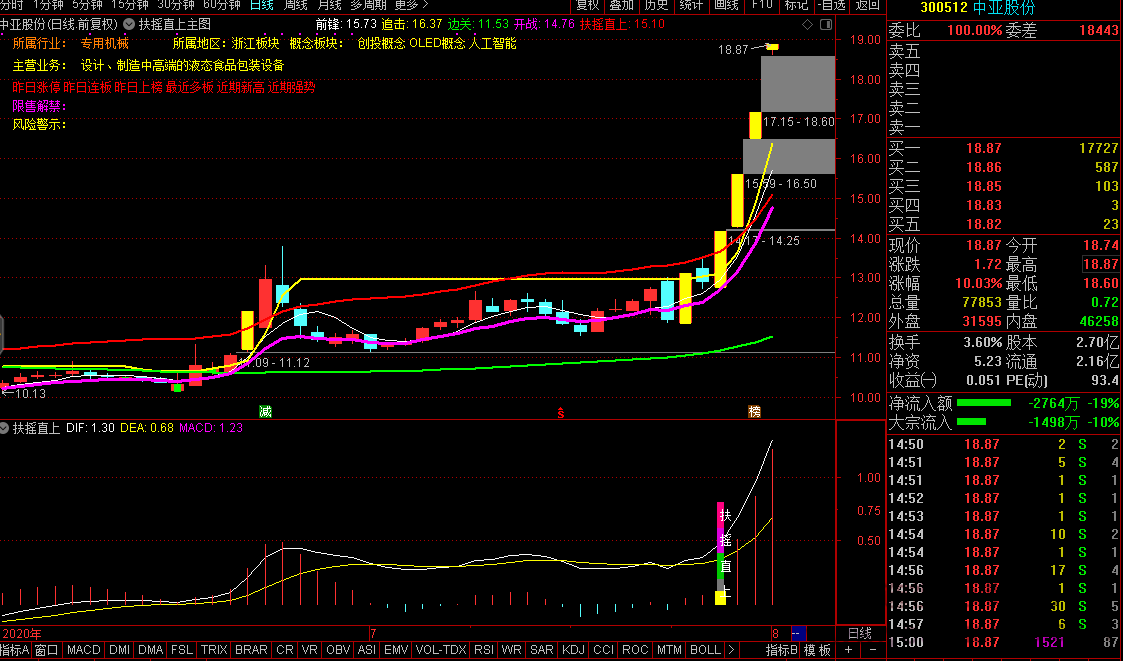
Task: Toggle 复权 price adjustment in top toolbar
Action: [x=588, y=5]
